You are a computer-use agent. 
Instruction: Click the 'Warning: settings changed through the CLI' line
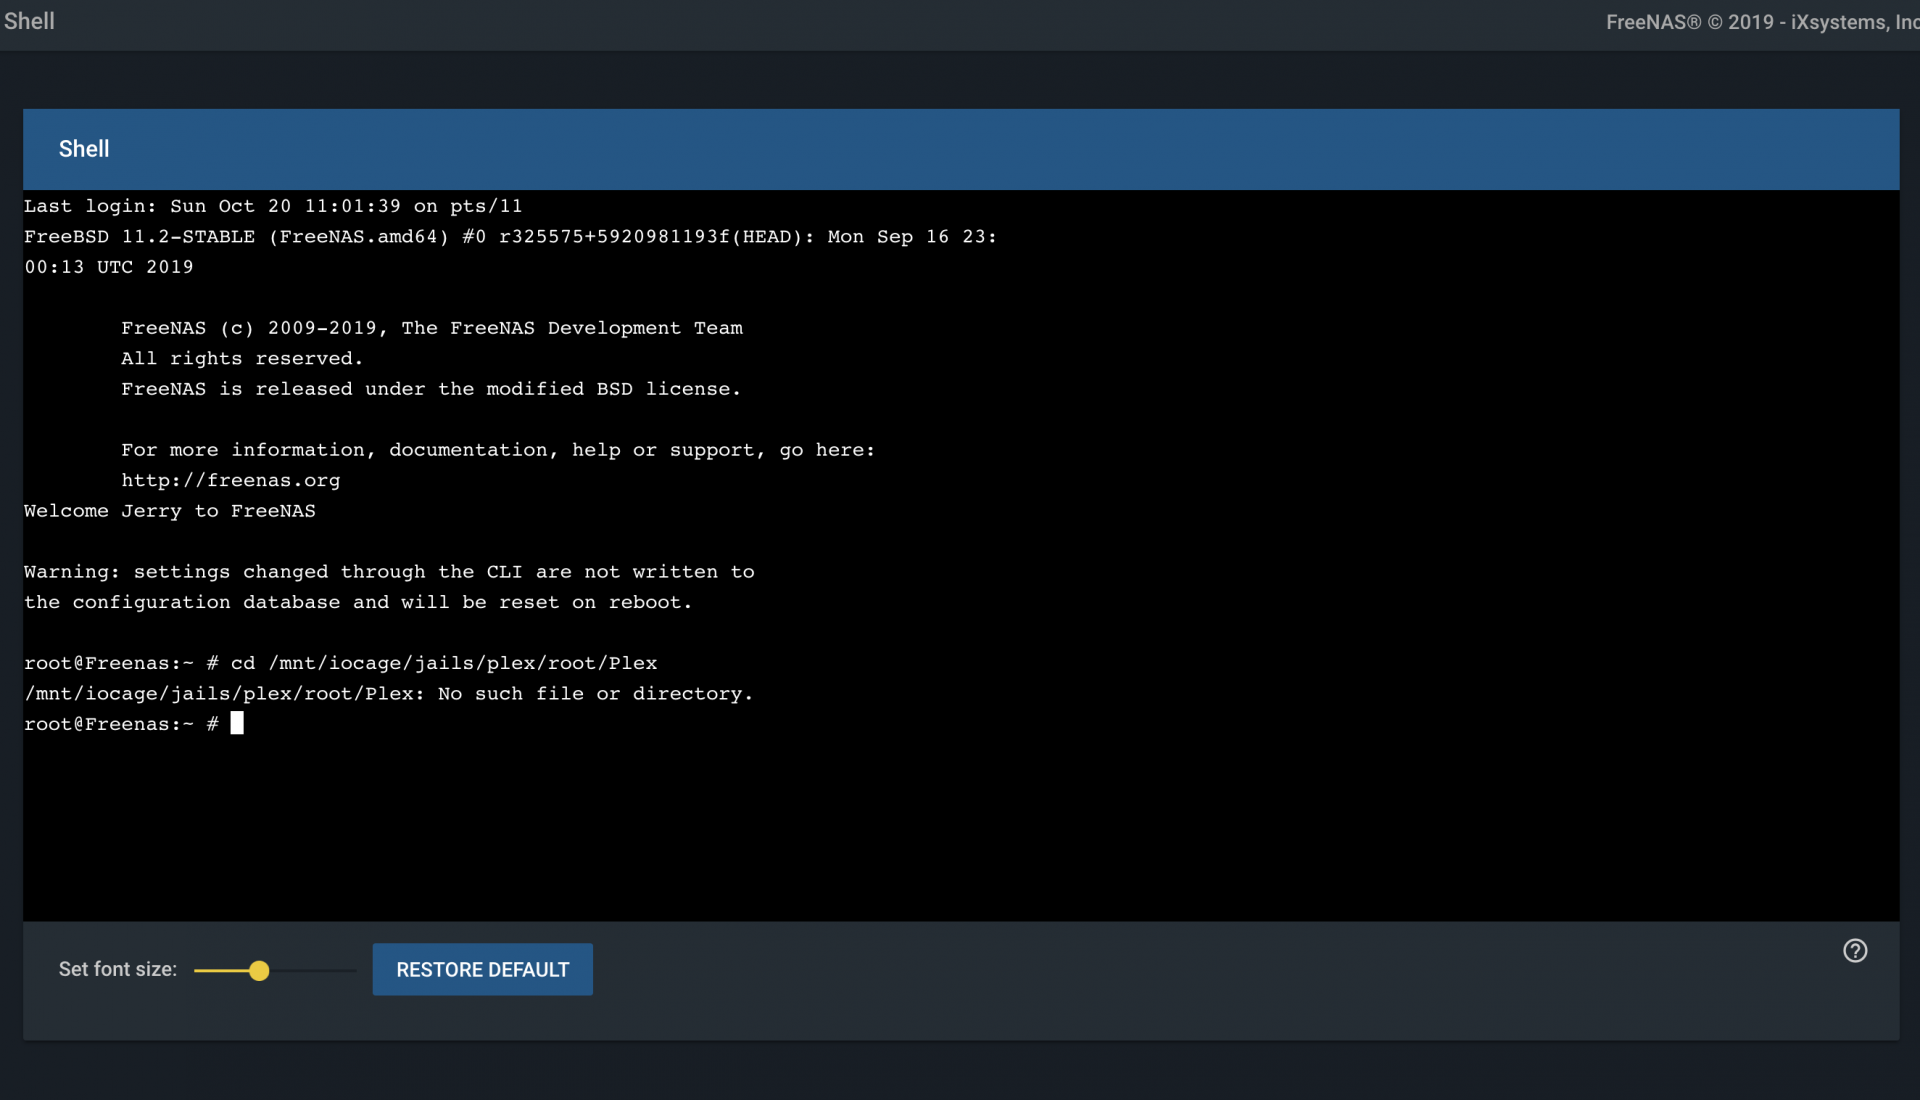389,572
